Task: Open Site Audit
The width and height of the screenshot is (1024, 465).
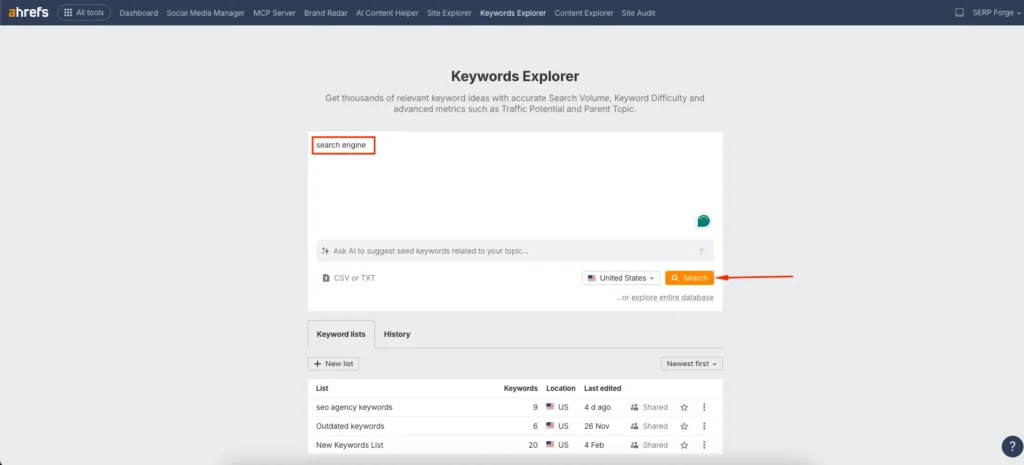Action: [x=639, y=13]
